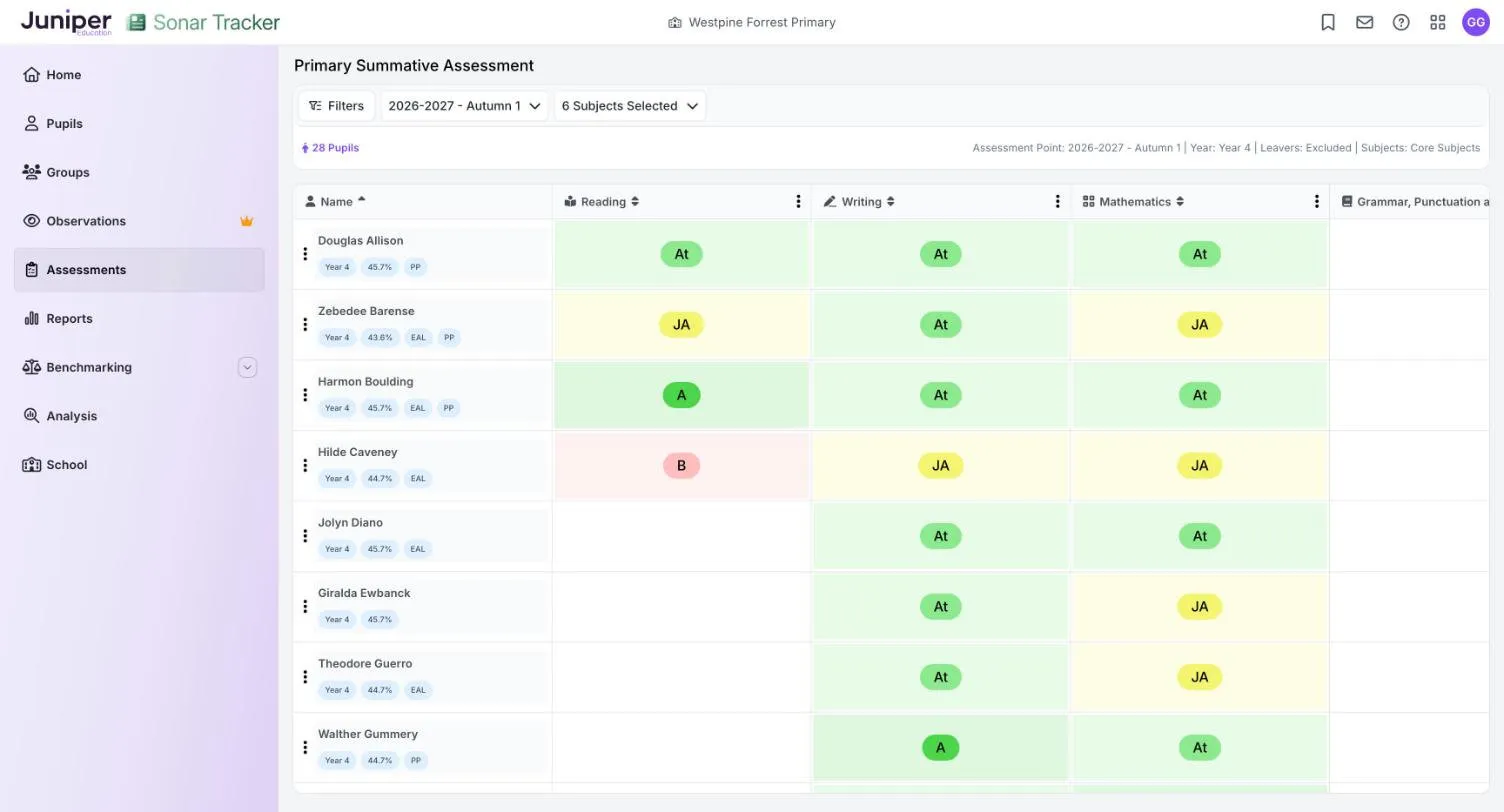The height and width of the screenshot is (812, 1504).
Task: Click Harmon Boulding's Reading A grade
Action: [681, 395]
